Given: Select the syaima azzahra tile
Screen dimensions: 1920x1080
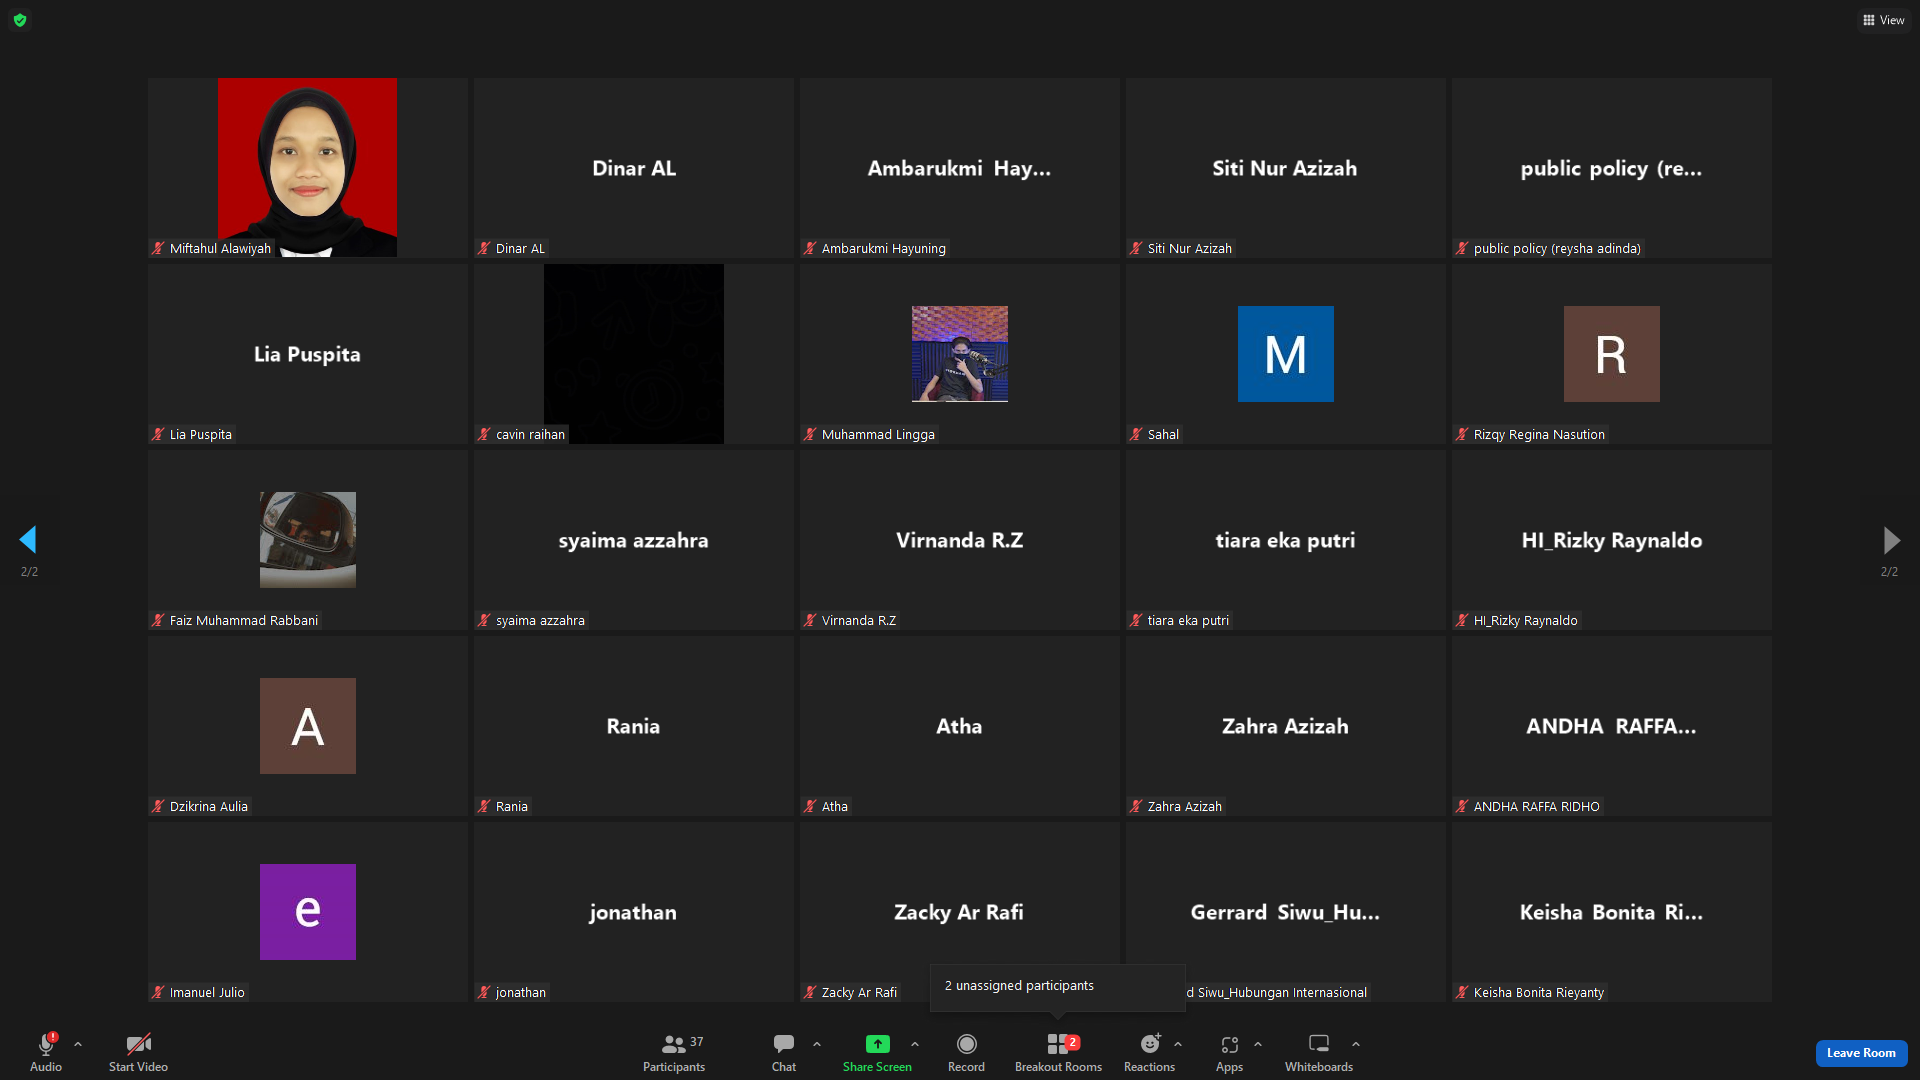Looking at the screenshot, I should point(634,540).
